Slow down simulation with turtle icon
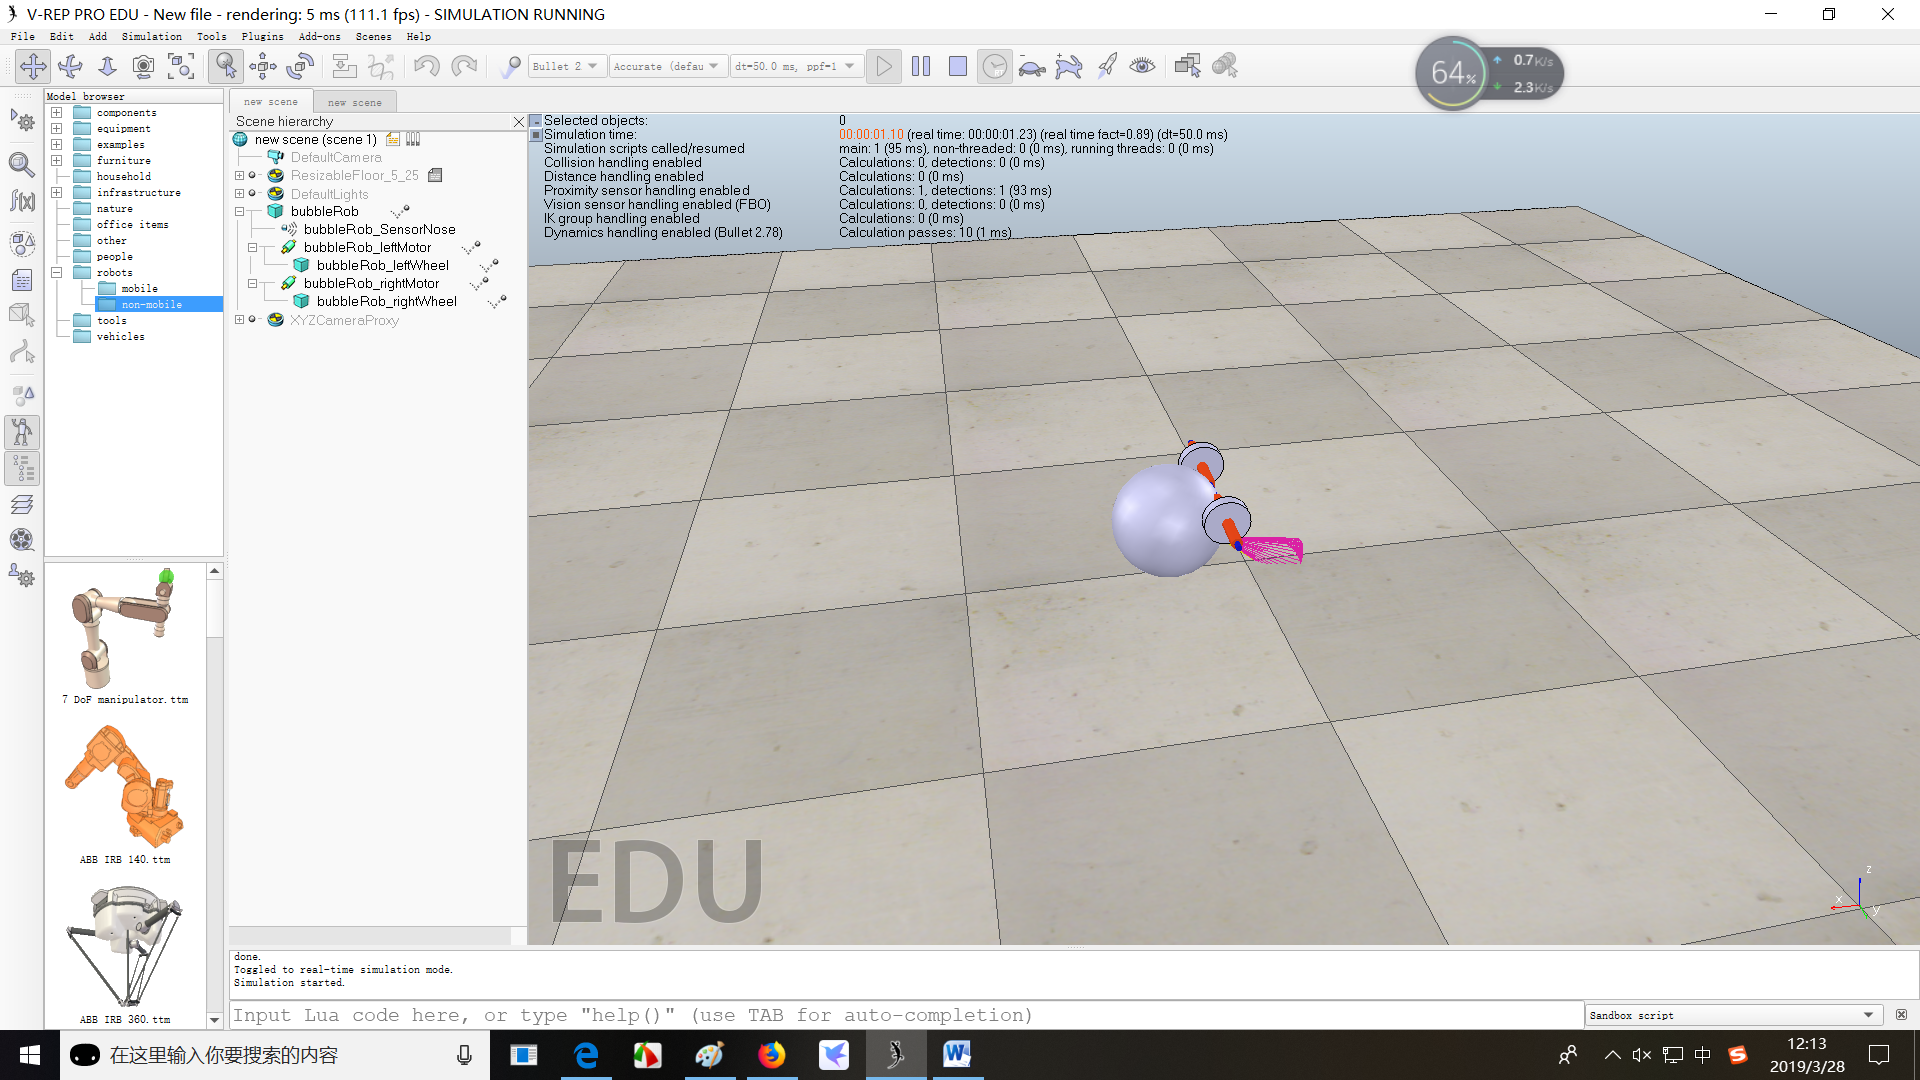This screenshot has height=1080, width=1920. pyautogui.click(x=1031, y=67)
